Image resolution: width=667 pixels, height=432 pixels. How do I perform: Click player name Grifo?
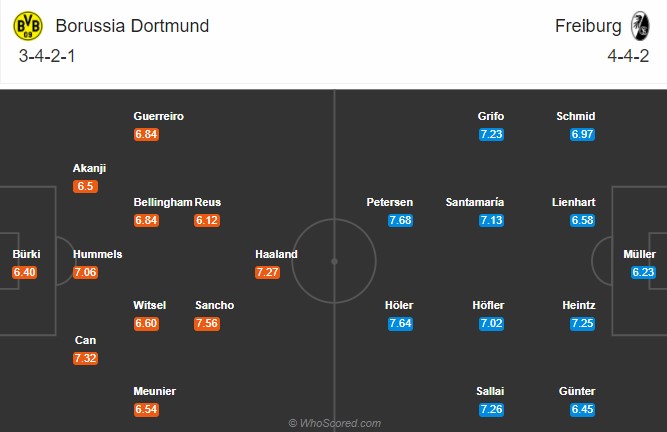[491, 116]
